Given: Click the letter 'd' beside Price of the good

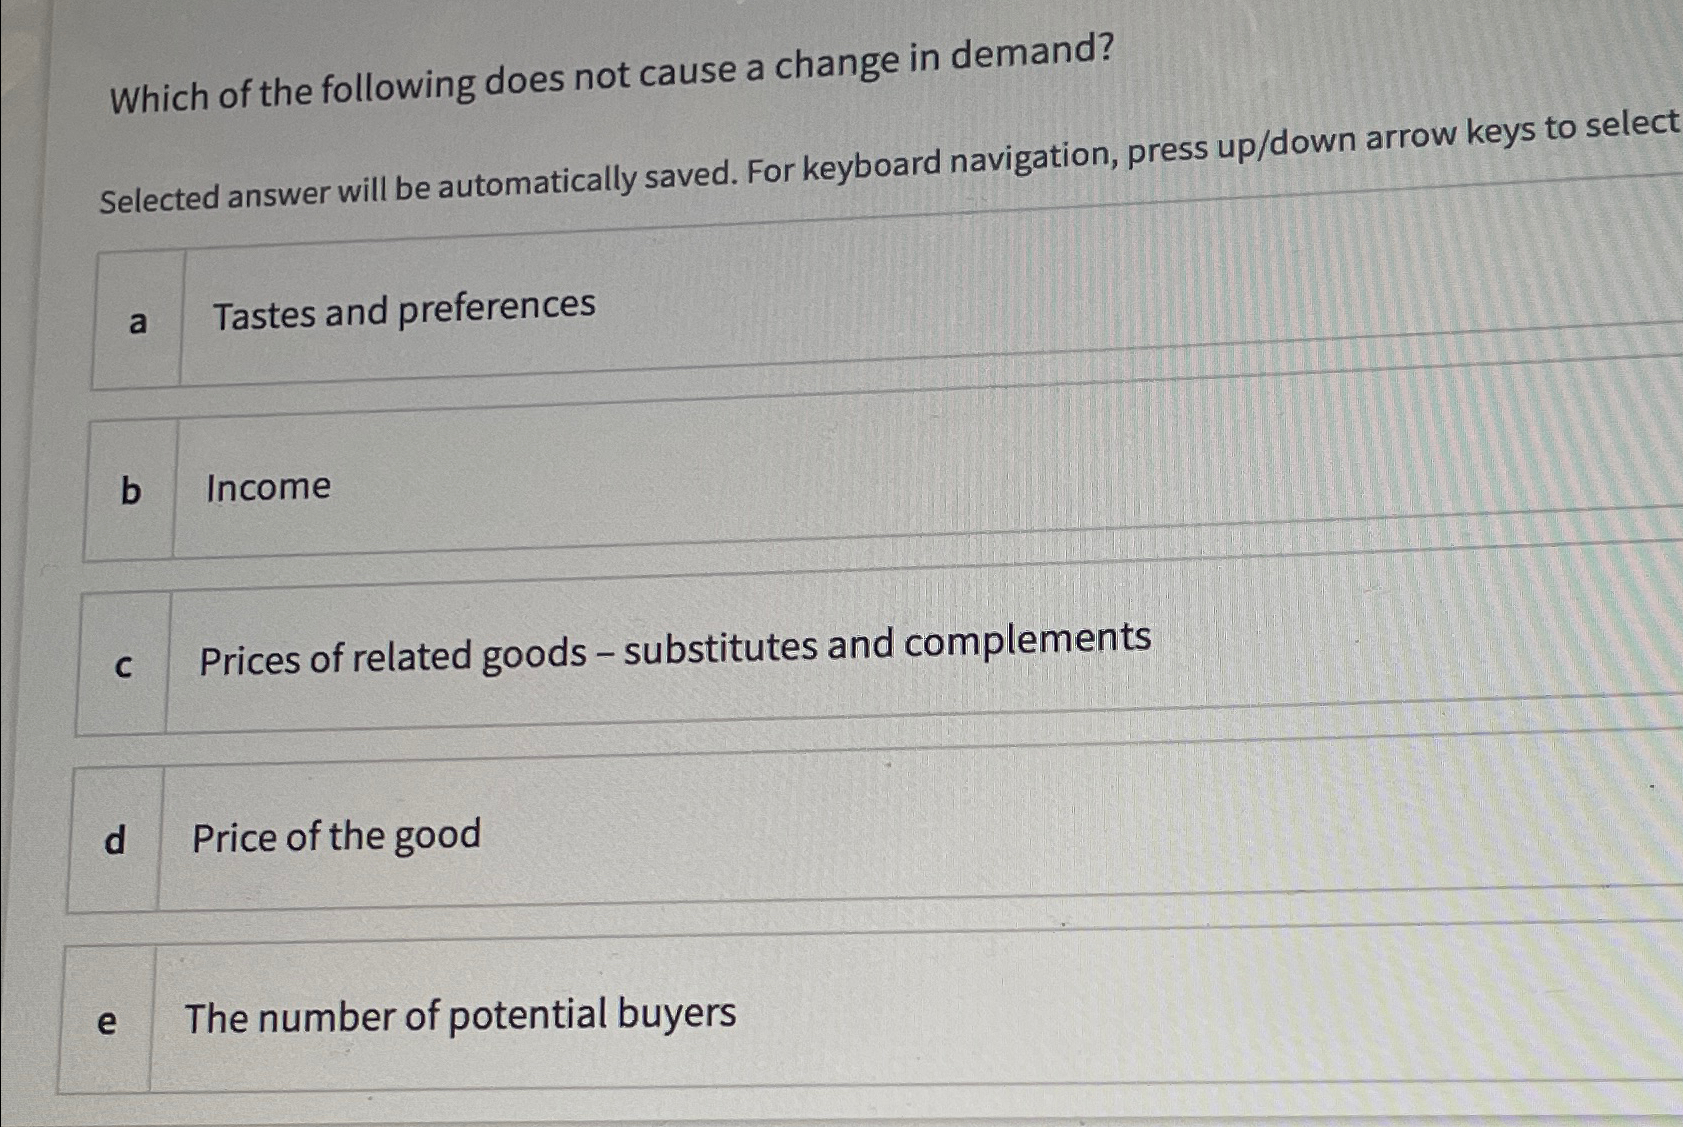Looking at the screenshot, I should coord(115,840).
